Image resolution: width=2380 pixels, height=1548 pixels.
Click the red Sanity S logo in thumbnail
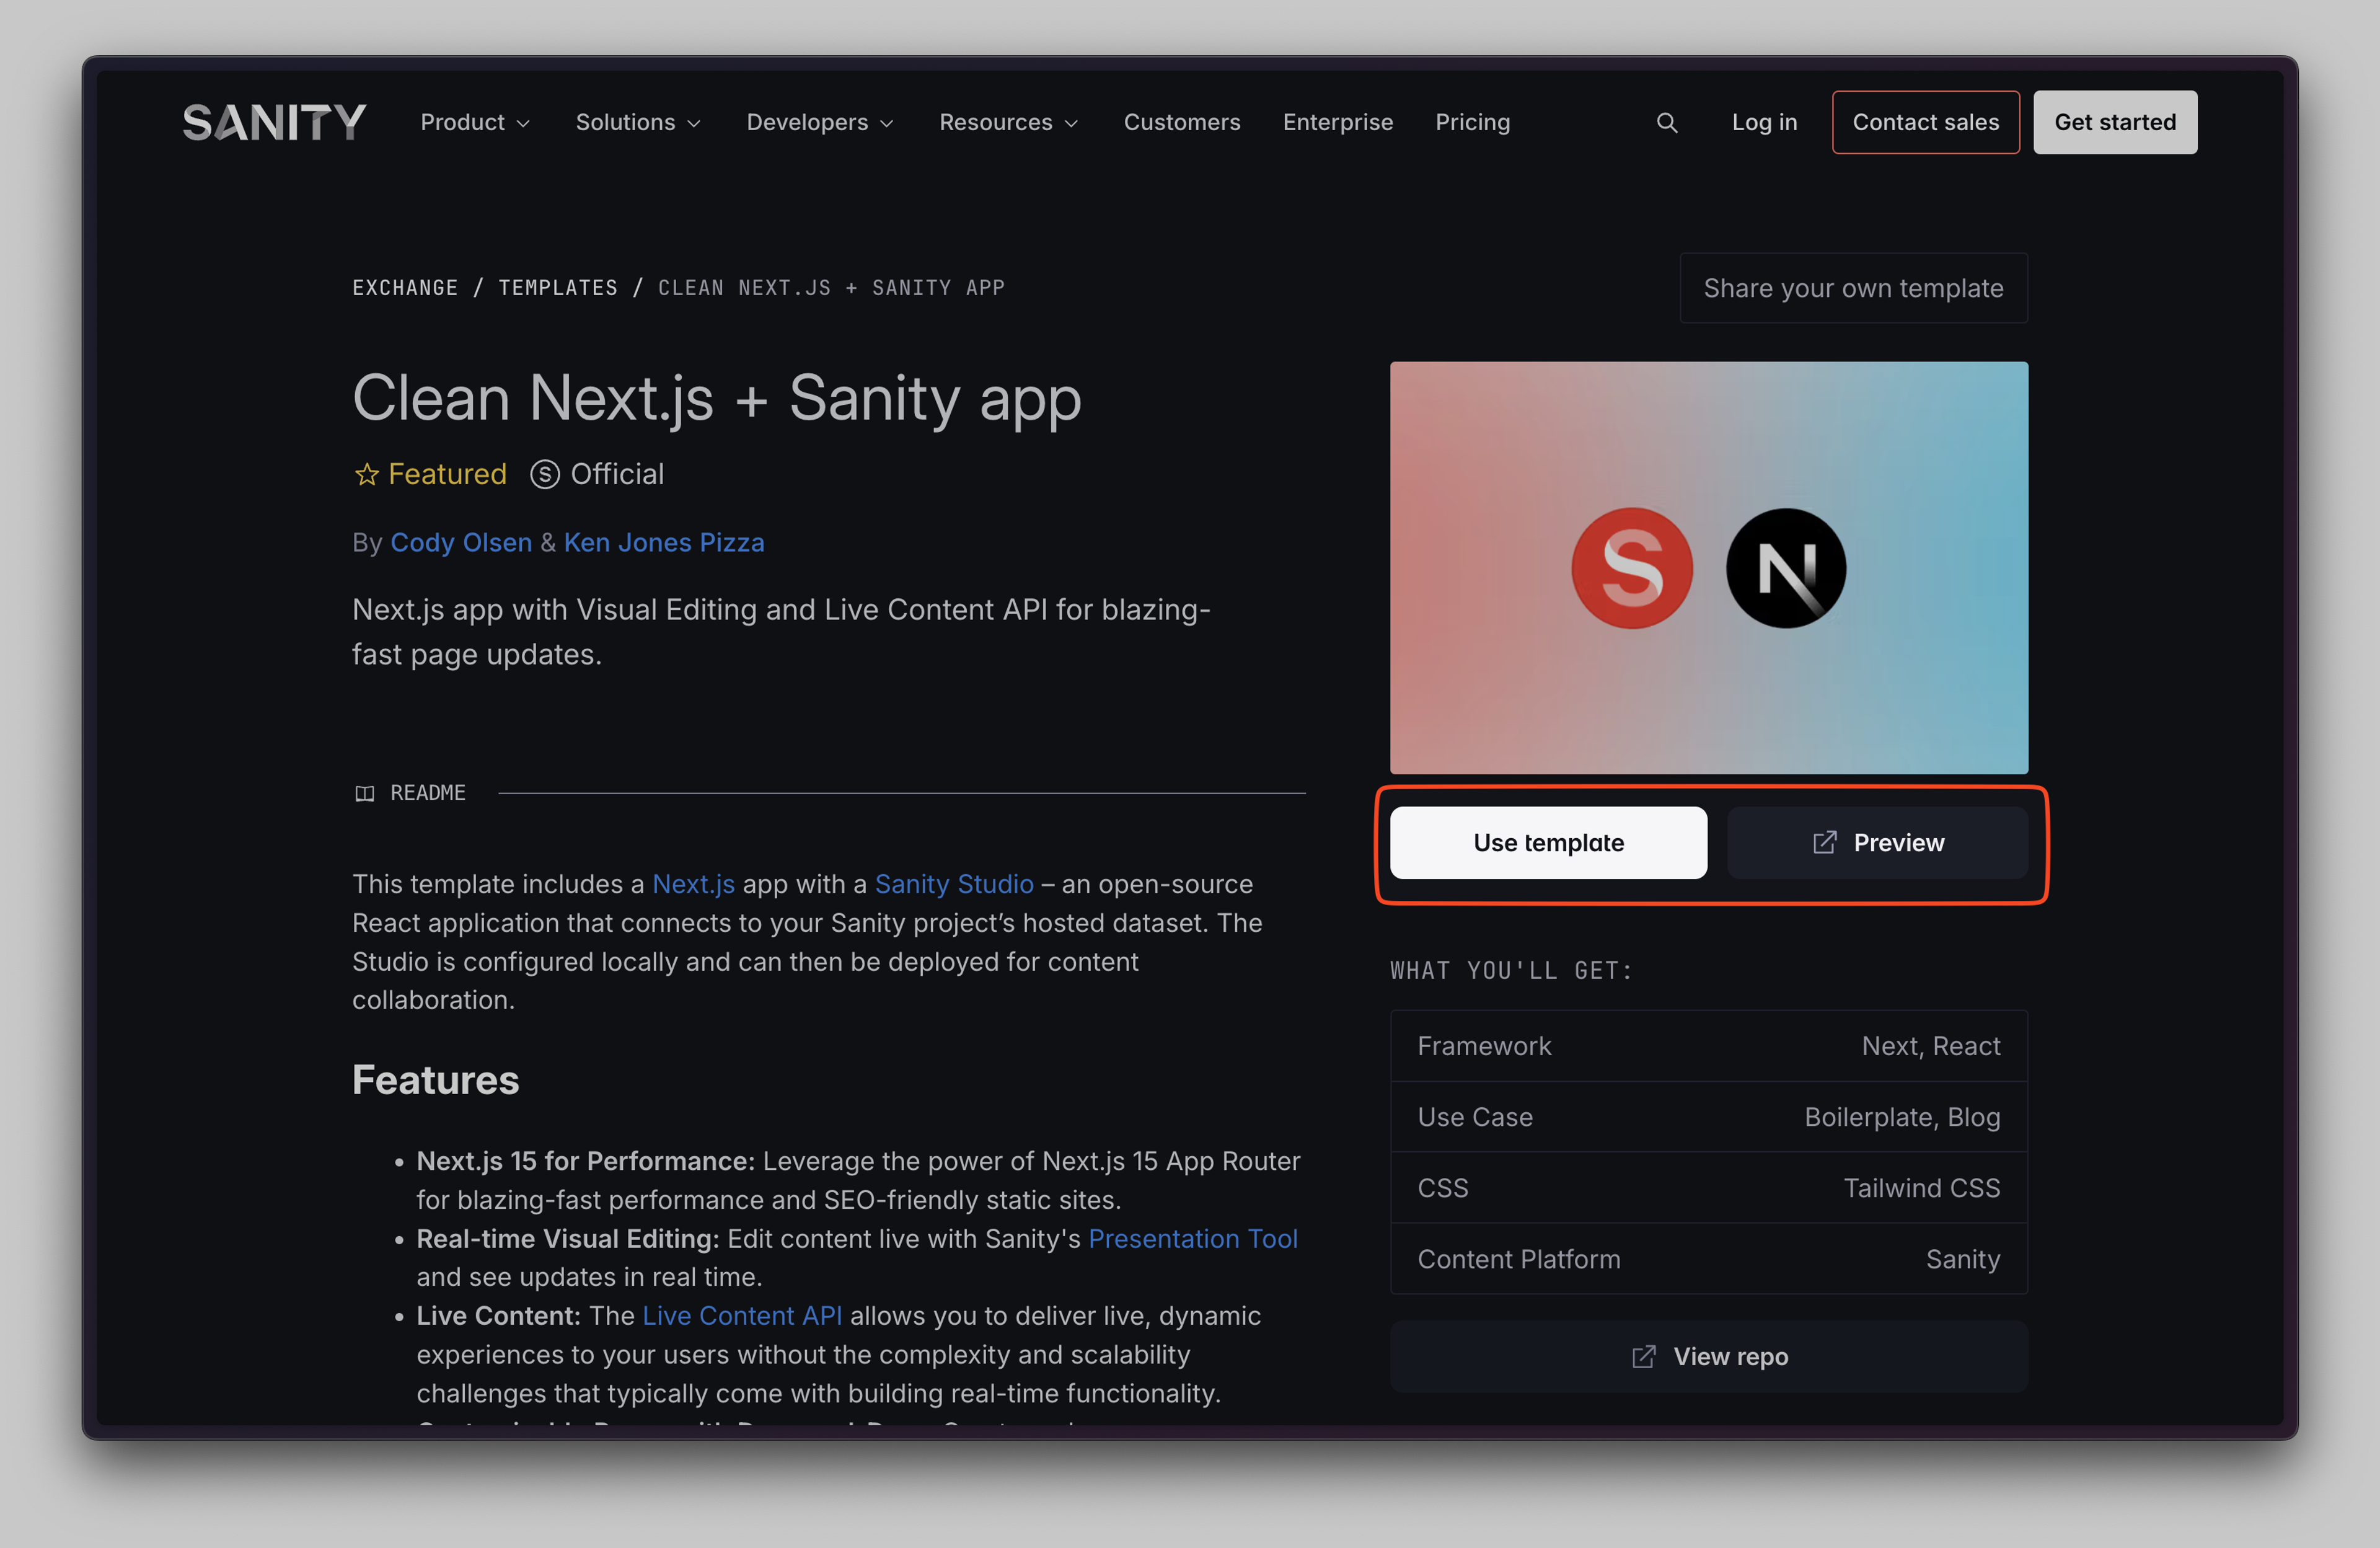[1632, 568]
